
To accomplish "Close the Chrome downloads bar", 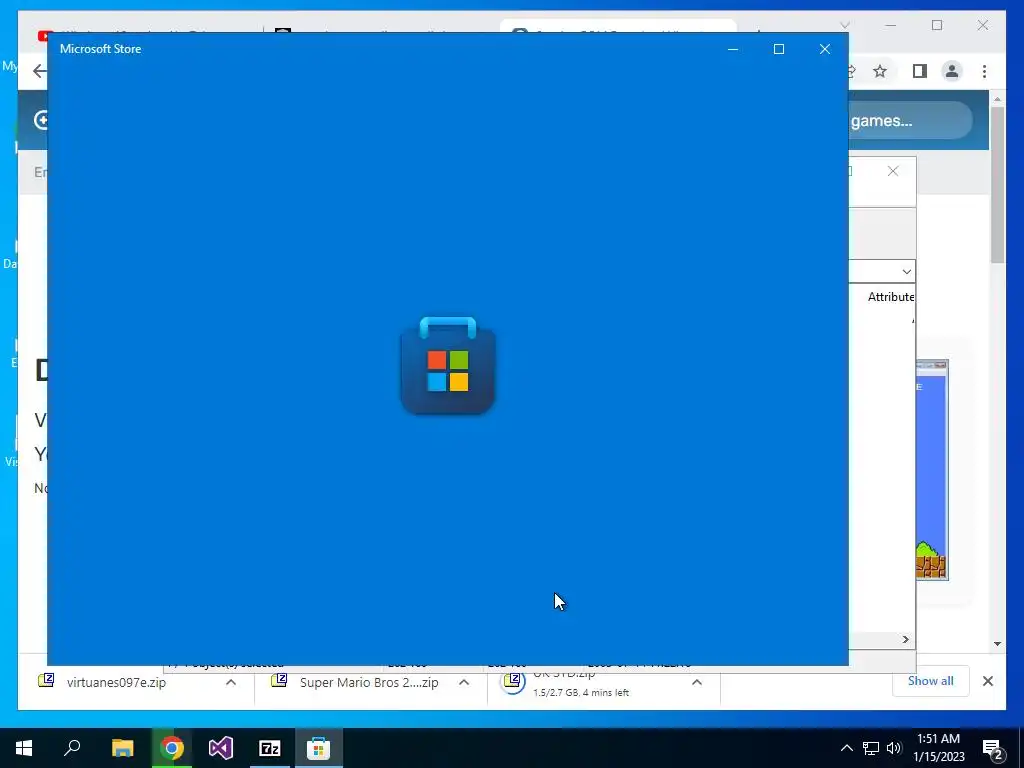I will [x=987, y=681].
